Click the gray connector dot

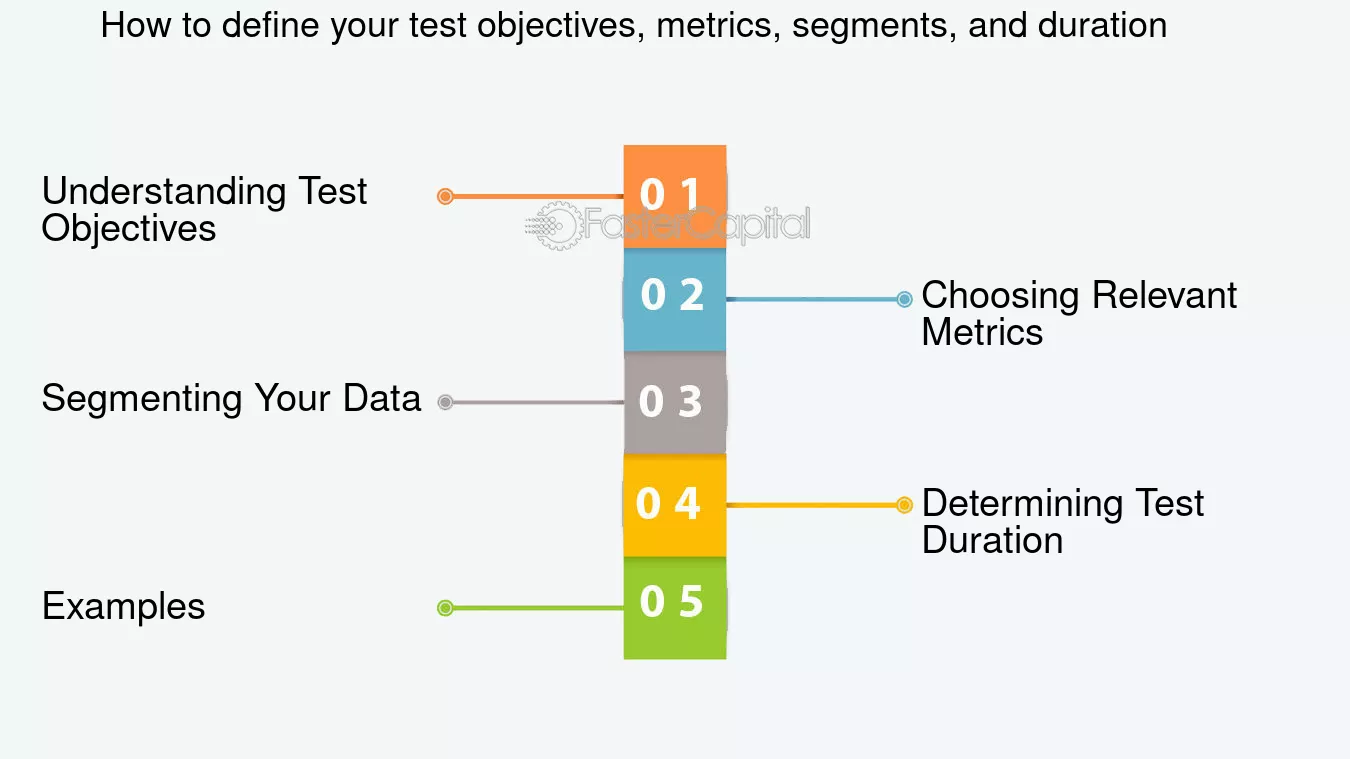click(x=446, y=402)
